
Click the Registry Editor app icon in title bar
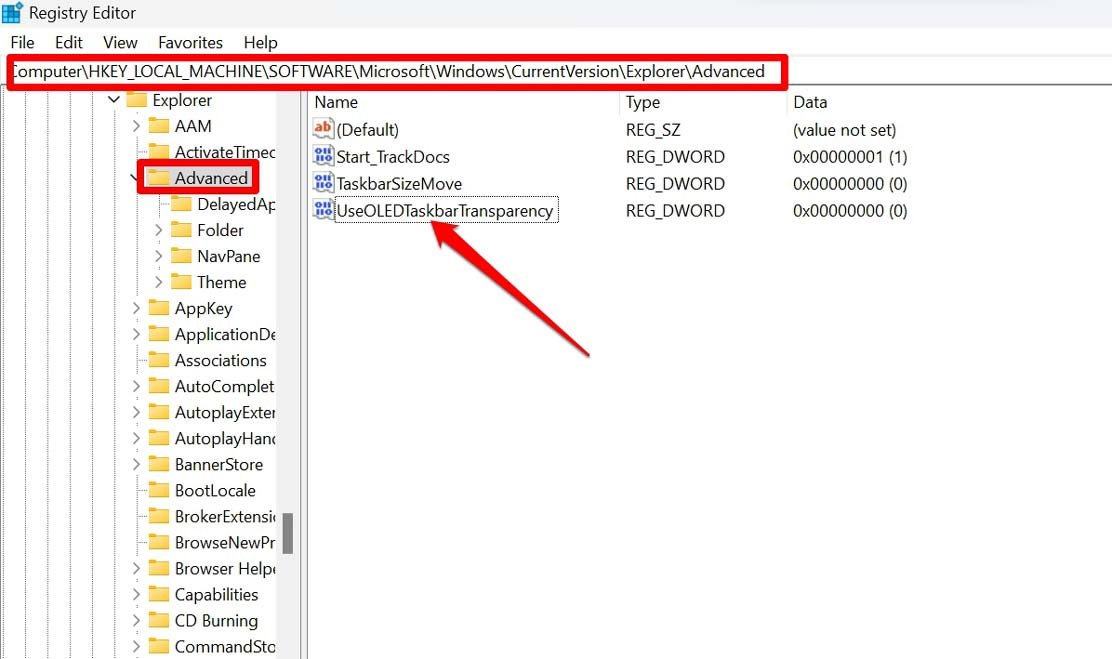pos(13,13)
